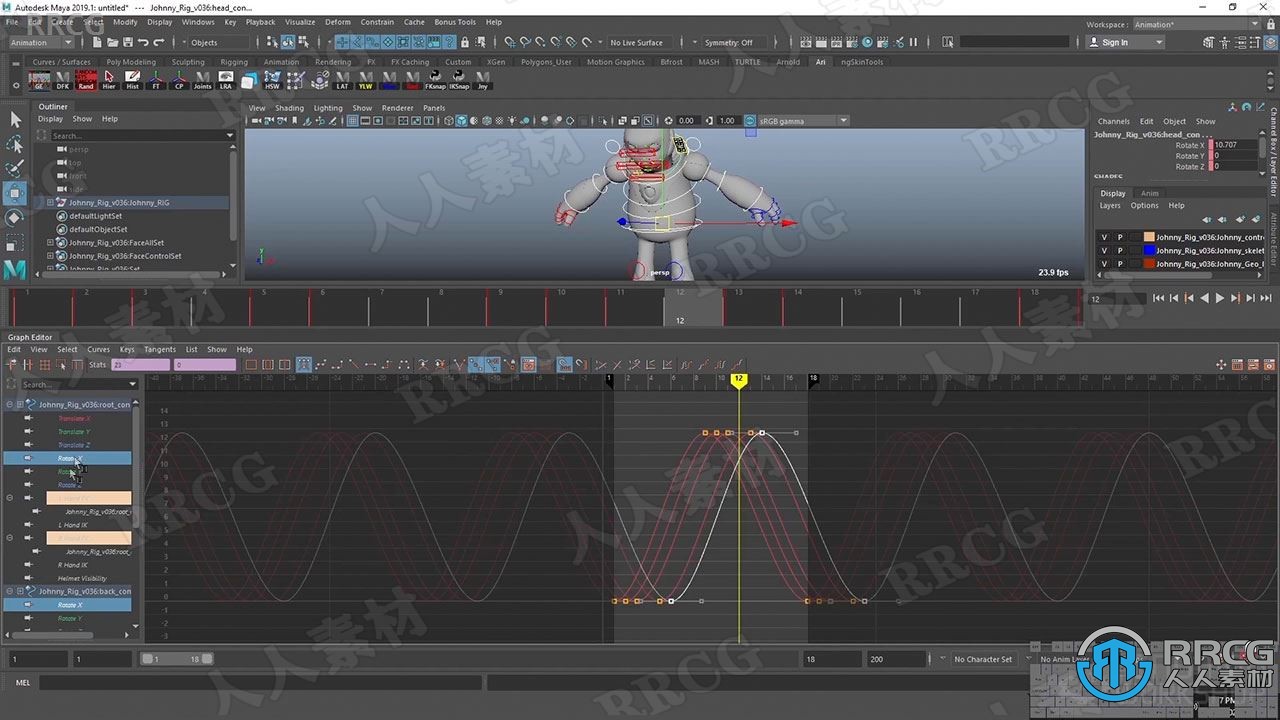Toggle playback P of Johnny_skelet layer
The height and width of the screenshot is (720, 1280).
pos(1120,250)
